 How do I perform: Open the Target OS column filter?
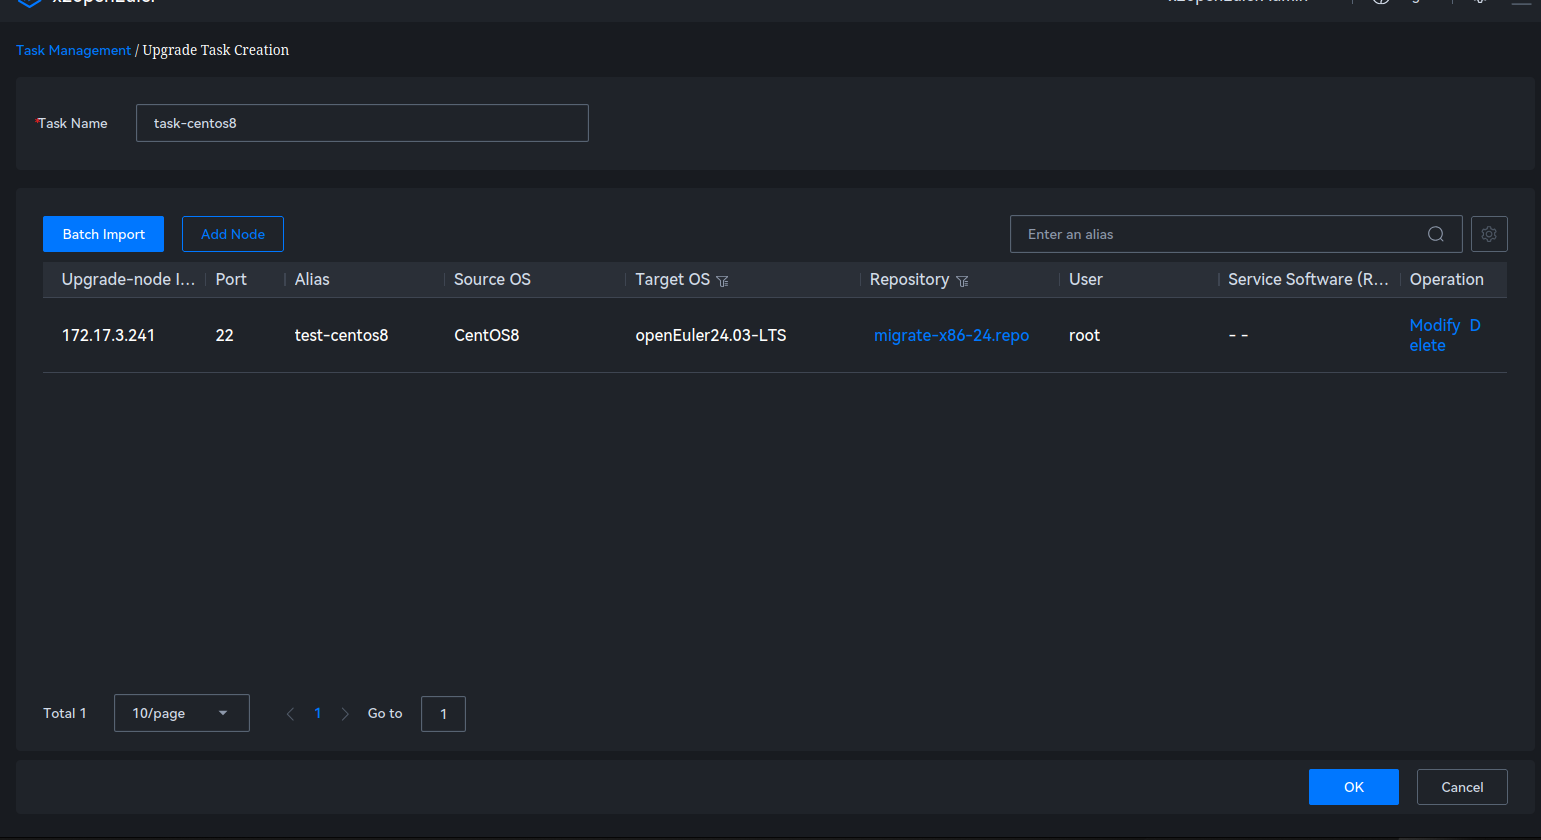[x=722, y=281]
